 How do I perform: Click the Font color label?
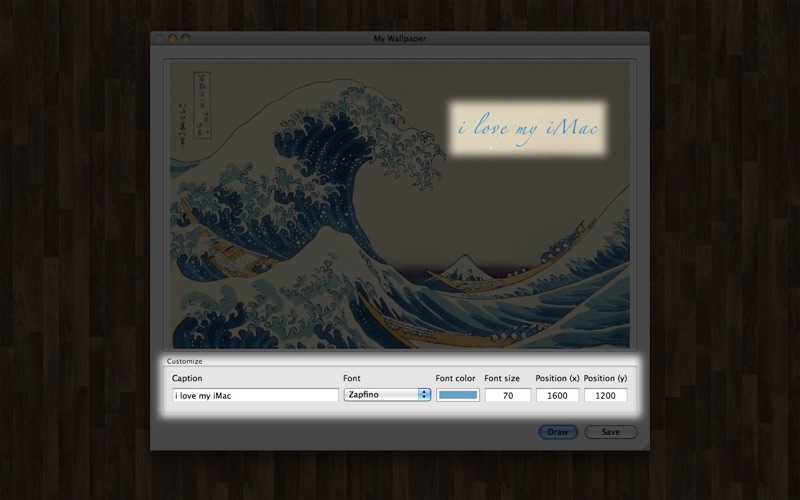point(455,378)
